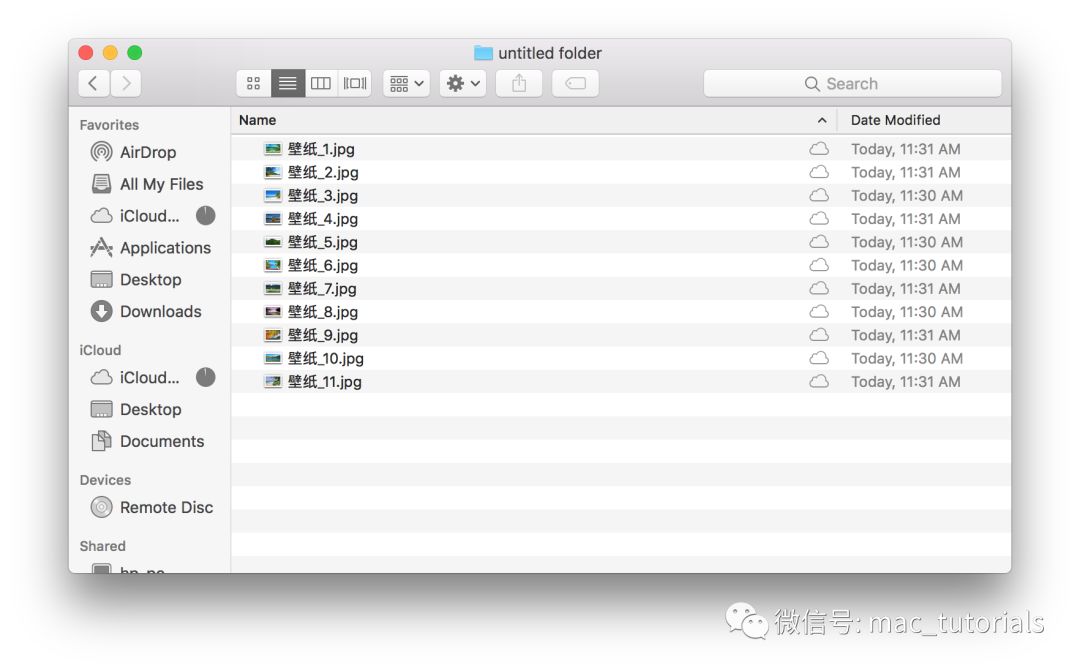This screenshot has width=1080, height=671.
Task: Open the gear Action menu
Action: click(463, 84)
